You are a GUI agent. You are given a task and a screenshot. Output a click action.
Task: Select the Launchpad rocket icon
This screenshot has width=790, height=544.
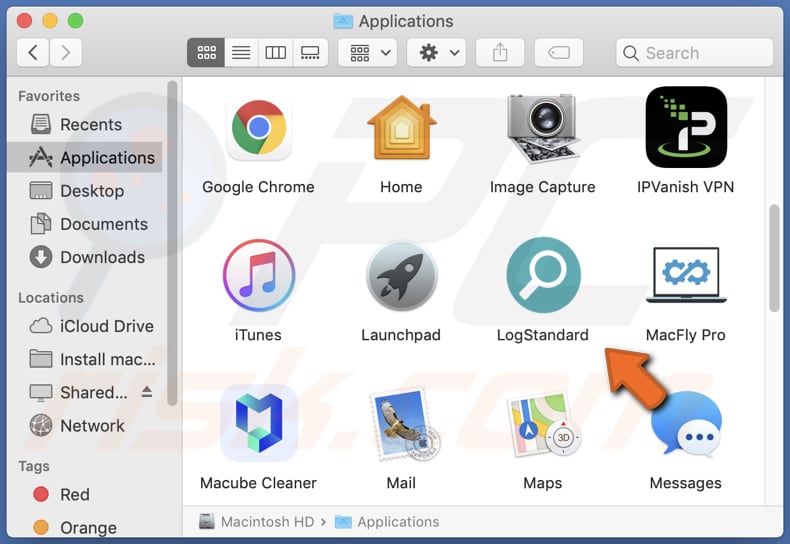[x=402, y=276]
